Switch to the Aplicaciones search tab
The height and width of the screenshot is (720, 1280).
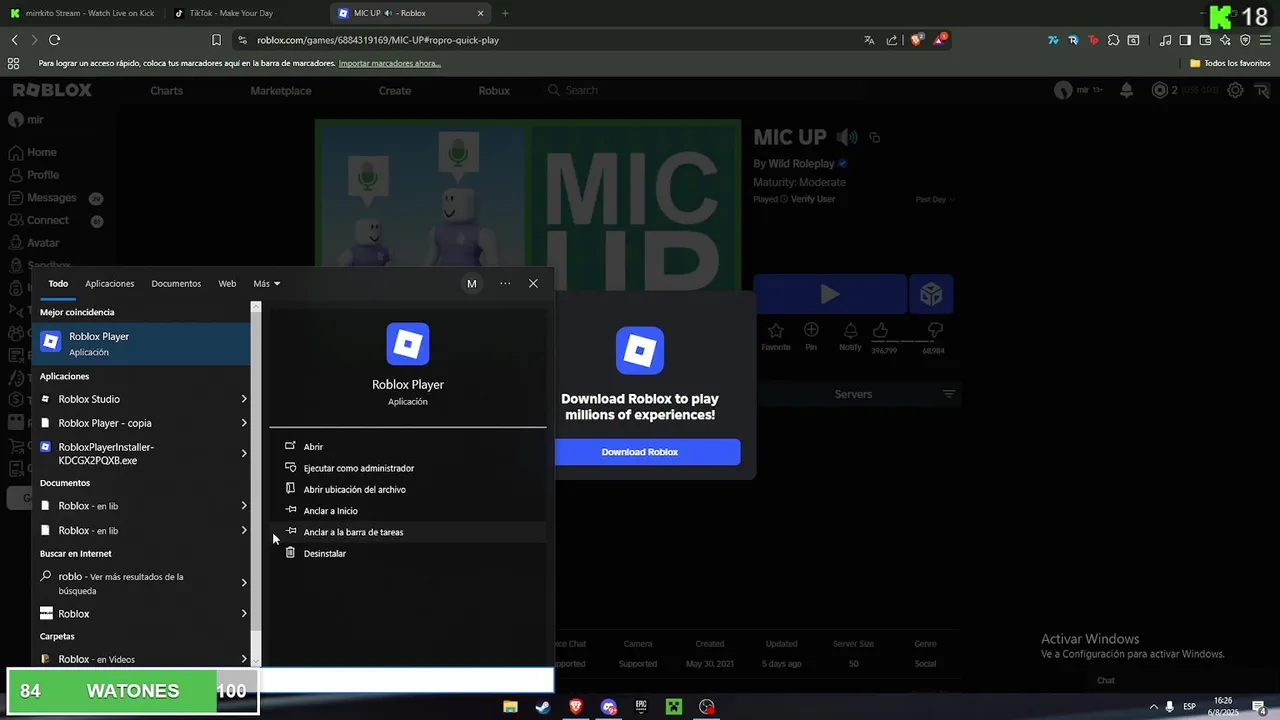(x=109, y=283)
